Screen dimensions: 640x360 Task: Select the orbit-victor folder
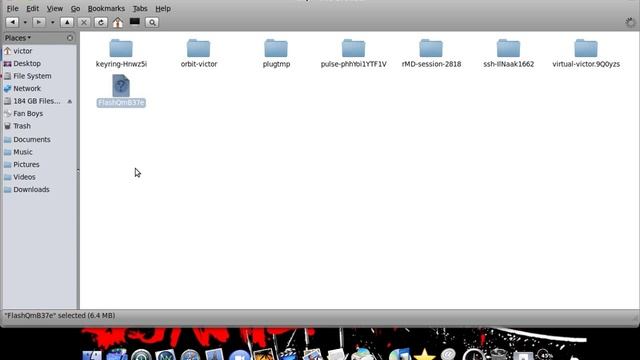199,53
